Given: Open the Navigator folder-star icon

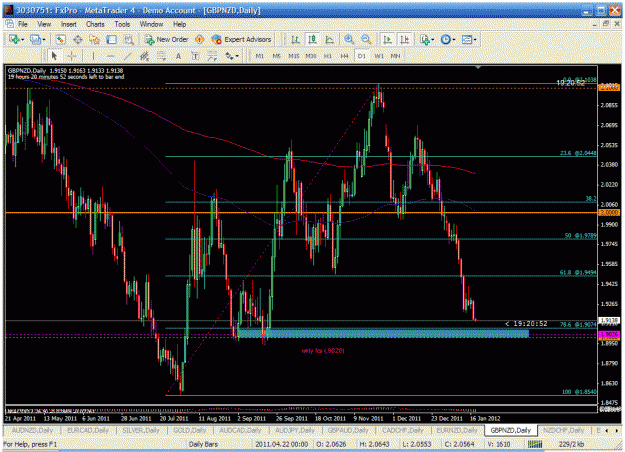Looking at the screenshot, I should click(x=95, y=39).
